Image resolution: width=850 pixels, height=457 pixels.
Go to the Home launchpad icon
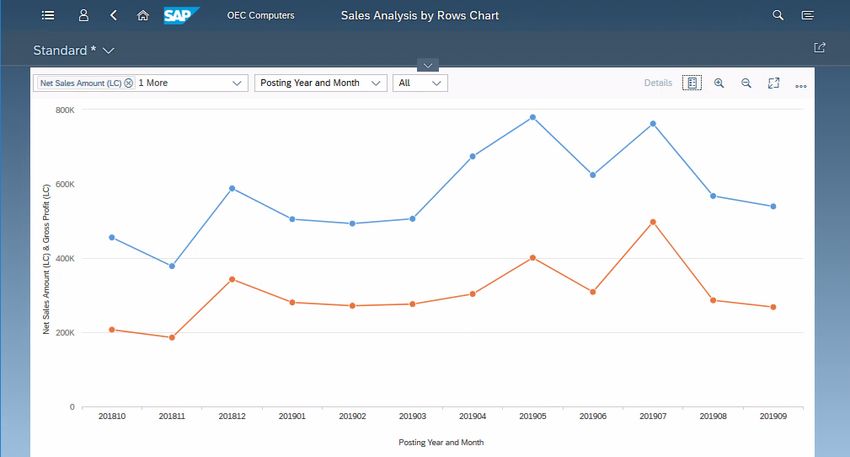[143, 16]
